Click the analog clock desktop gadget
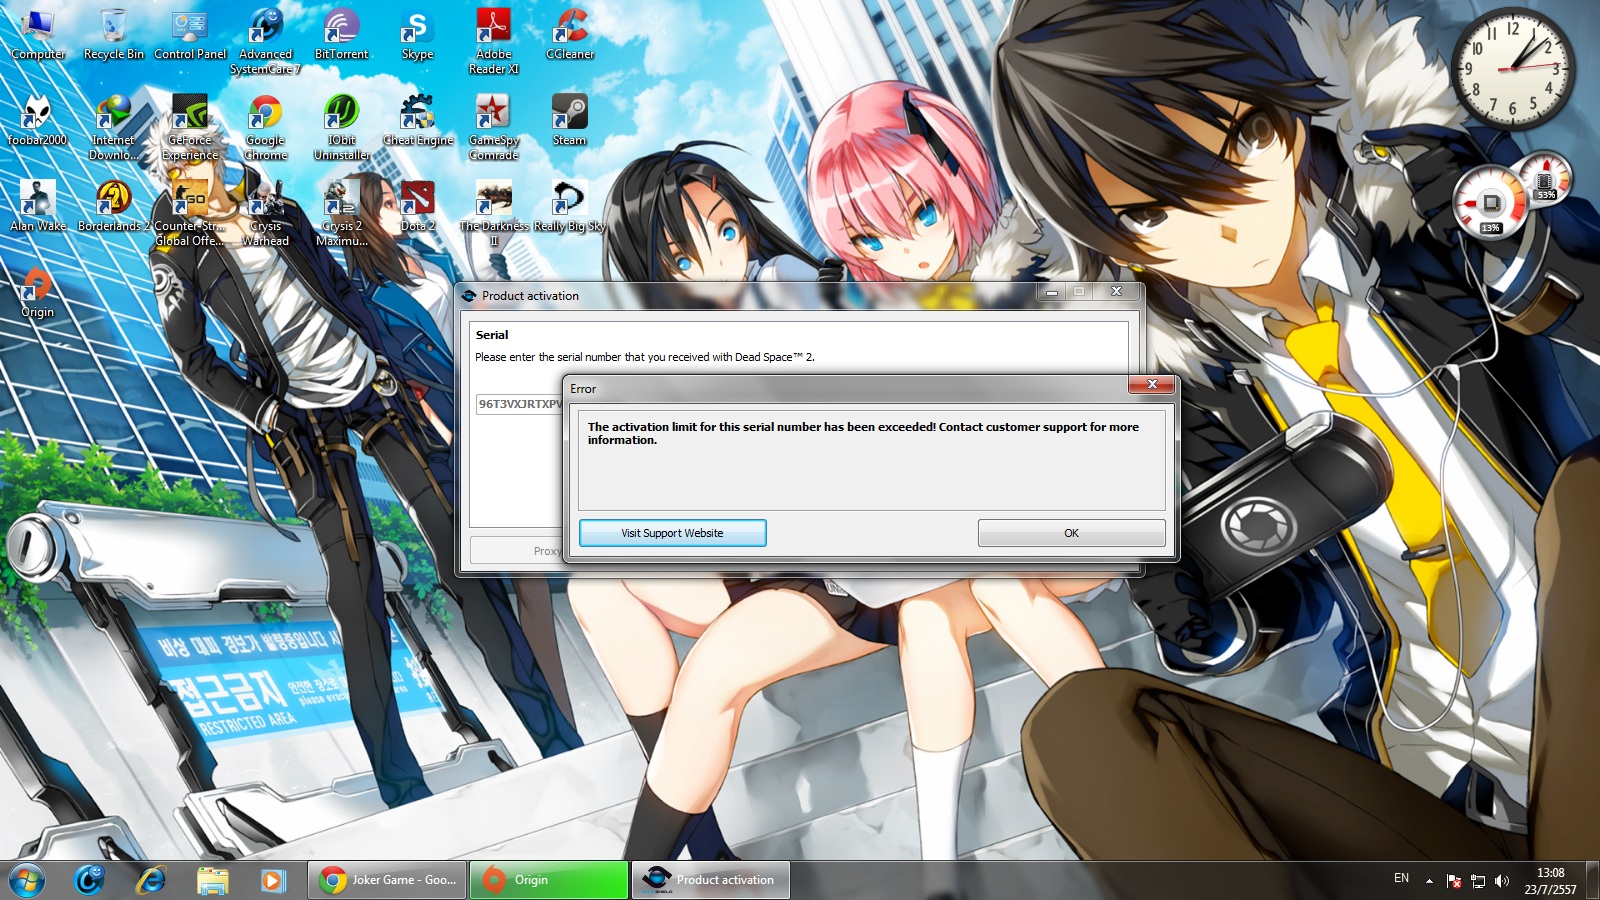1600x900 pixels. coord(1512,69)
